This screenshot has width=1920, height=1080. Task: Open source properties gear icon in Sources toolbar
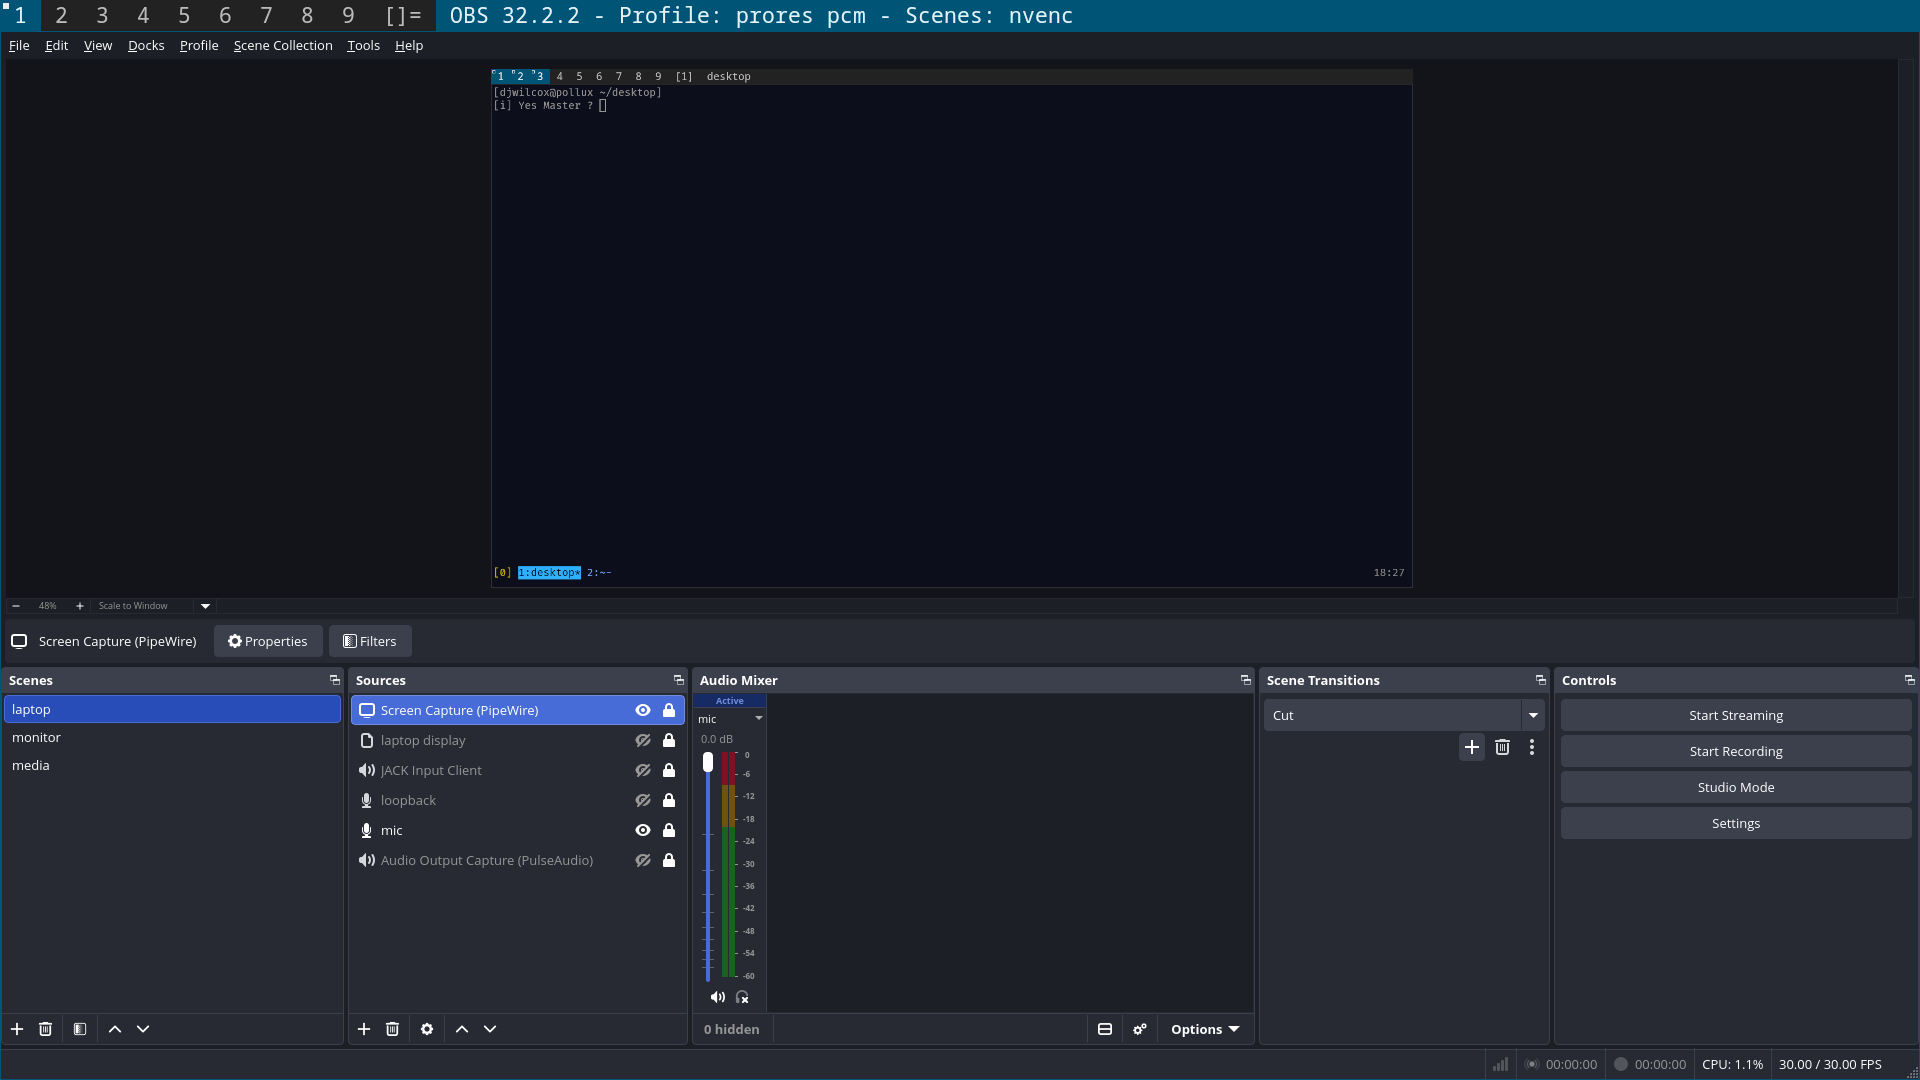(x=427, y=1029)
